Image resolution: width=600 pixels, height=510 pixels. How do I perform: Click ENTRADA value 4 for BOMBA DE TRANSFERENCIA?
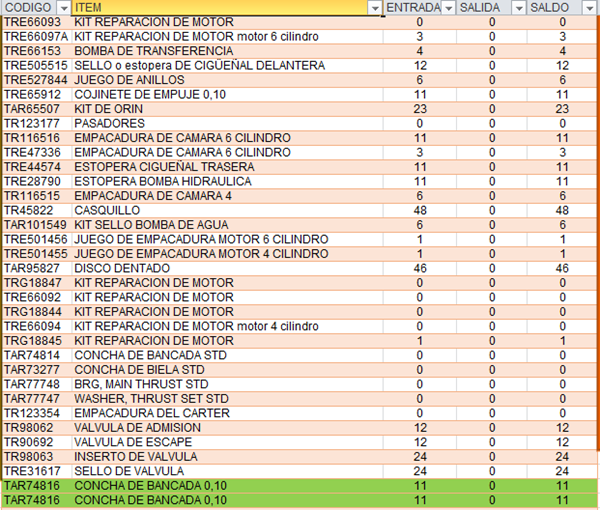pos(420,51)
